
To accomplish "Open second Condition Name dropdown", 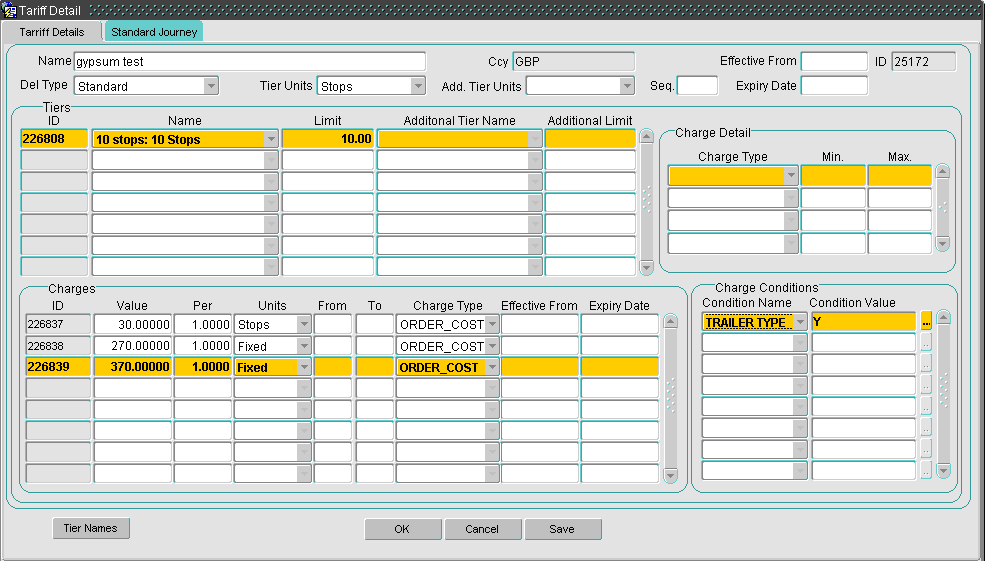I will pyautogui.click(x=800, y=343).
